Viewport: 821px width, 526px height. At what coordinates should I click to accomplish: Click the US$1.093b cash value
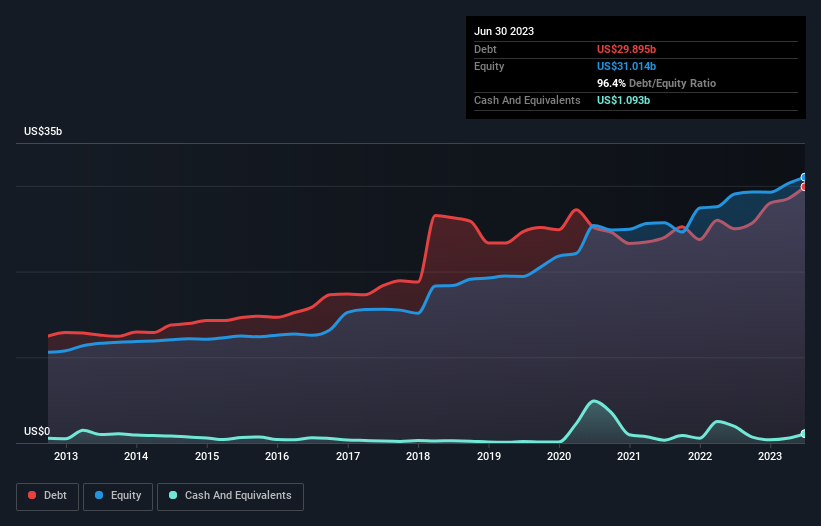[x=623, y=100]
